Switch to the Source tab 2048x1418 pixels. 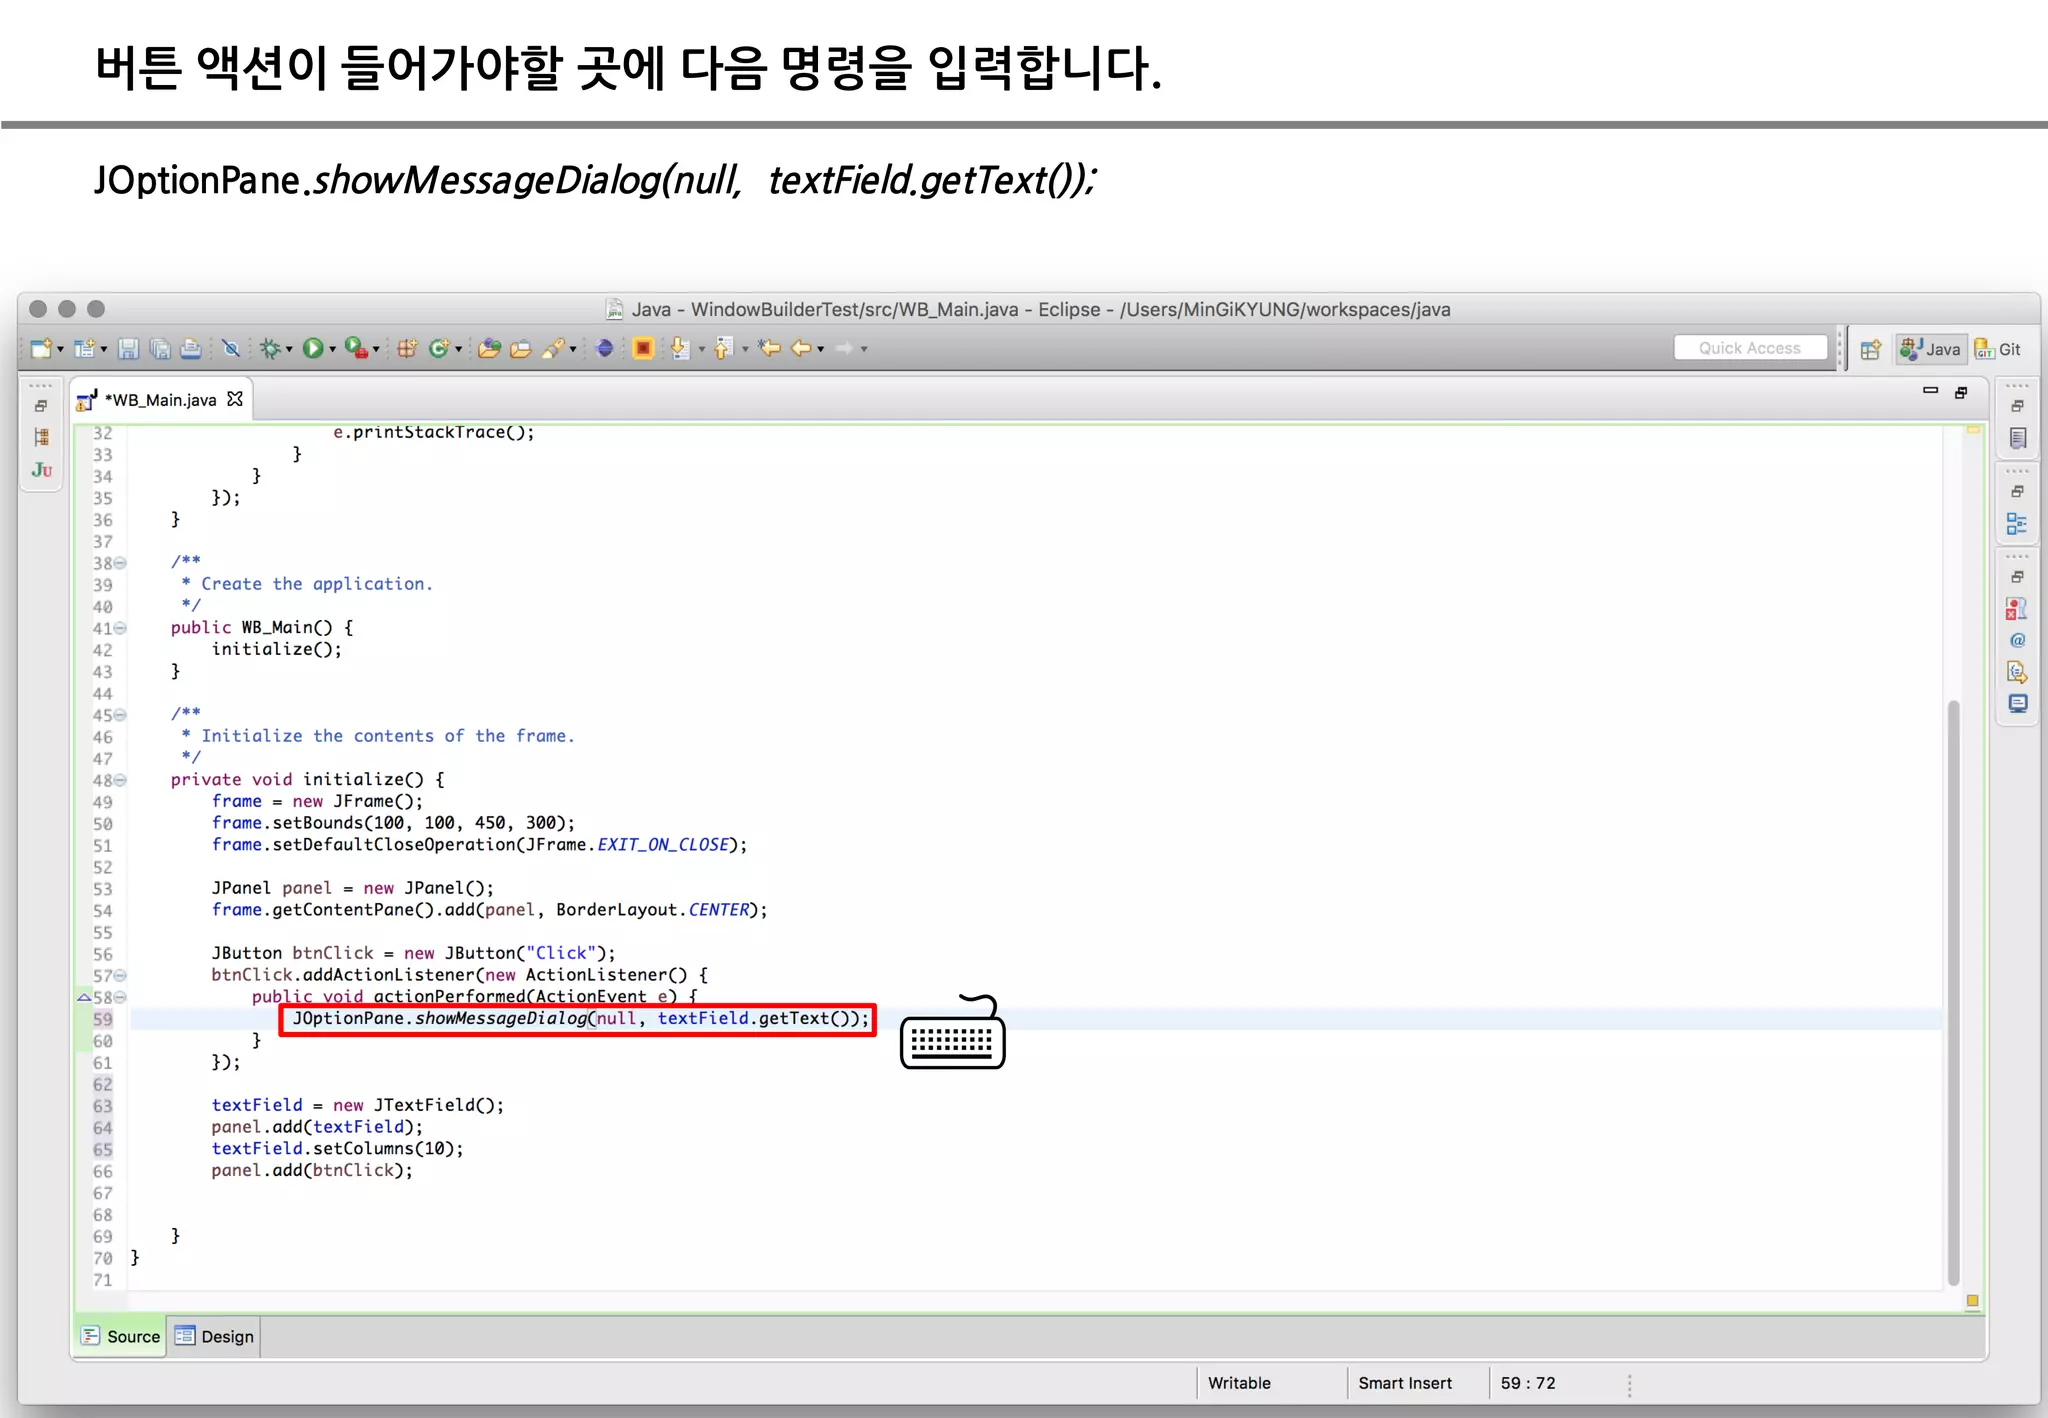pyautogui.click(x=121, y=1336)
